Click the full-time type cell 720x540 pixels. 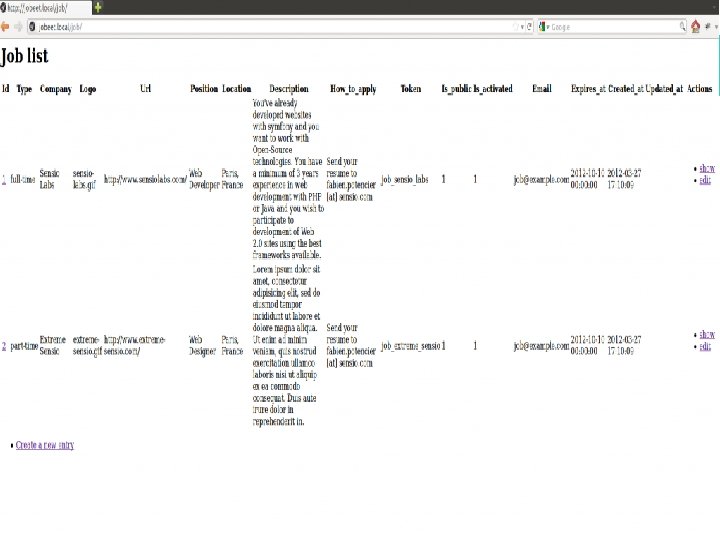point(23,179)
